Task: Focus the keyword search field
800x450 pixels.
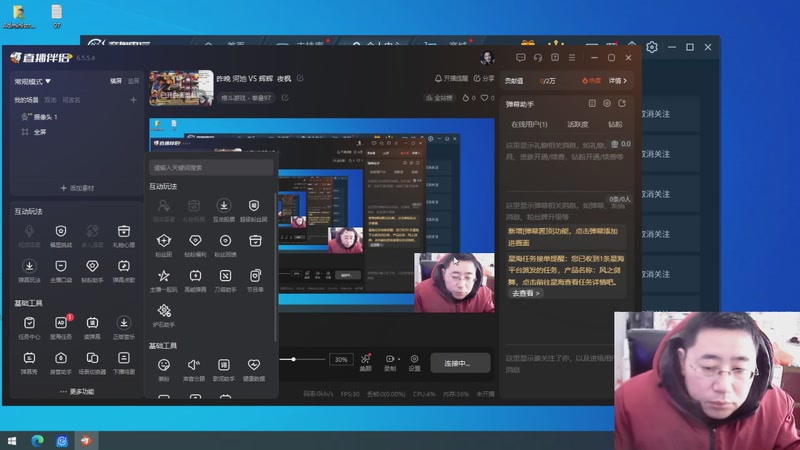Action: pyautogui.click(x=211, y=167)
